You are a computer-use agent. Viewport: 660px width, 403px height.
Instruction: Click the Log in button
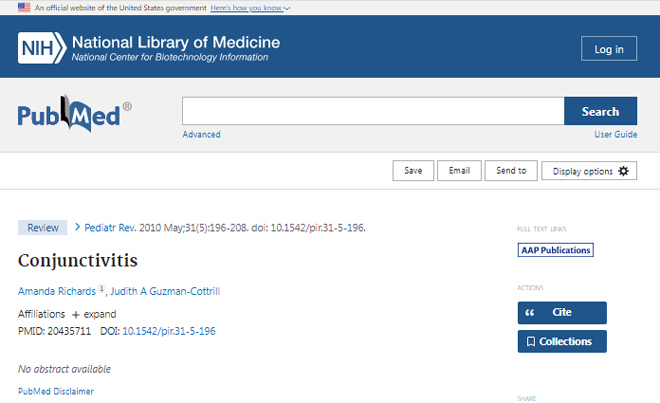point(609,49)
